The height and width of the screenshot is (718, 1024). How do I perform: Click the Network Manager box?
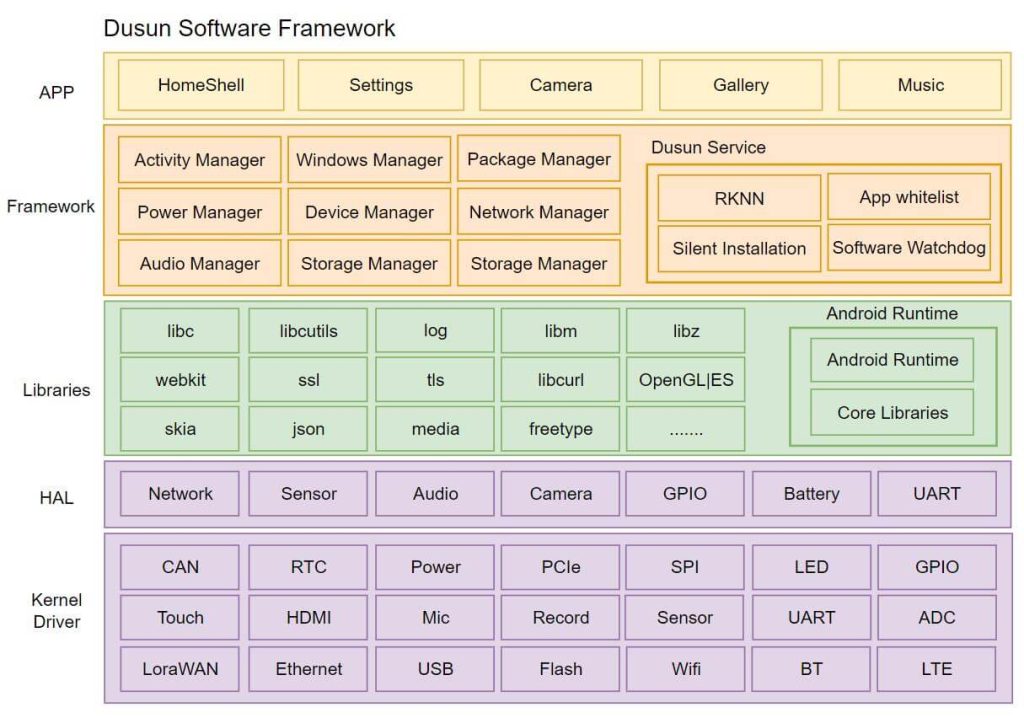(539, 212)
